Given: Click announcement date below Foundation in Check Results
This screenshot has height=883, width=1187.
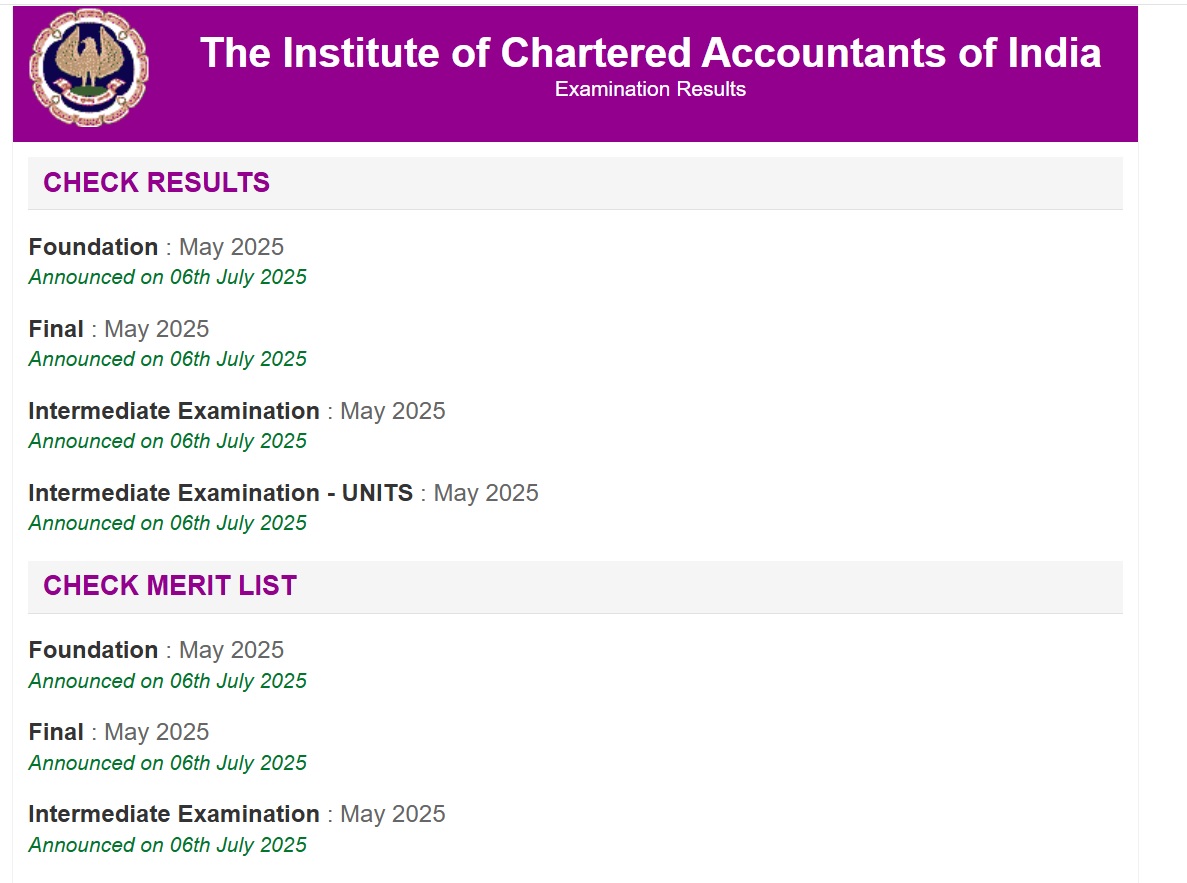Looking at the screenshot, I should [167, 277].
